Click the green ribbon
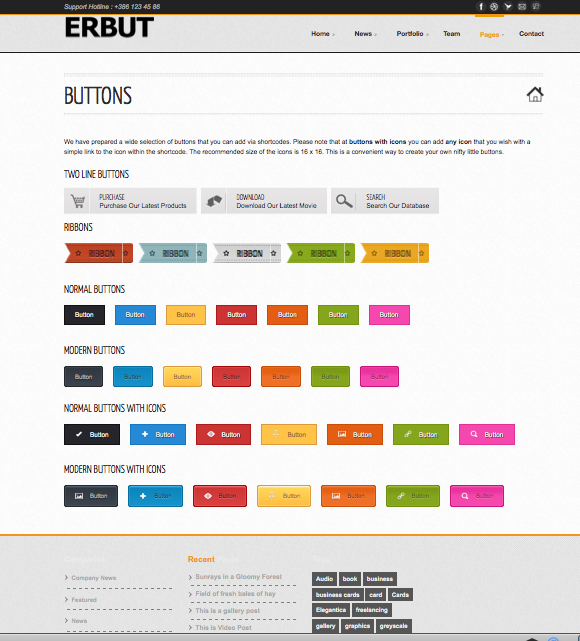Screen dimensions: 580x641 tap(320, 253)
